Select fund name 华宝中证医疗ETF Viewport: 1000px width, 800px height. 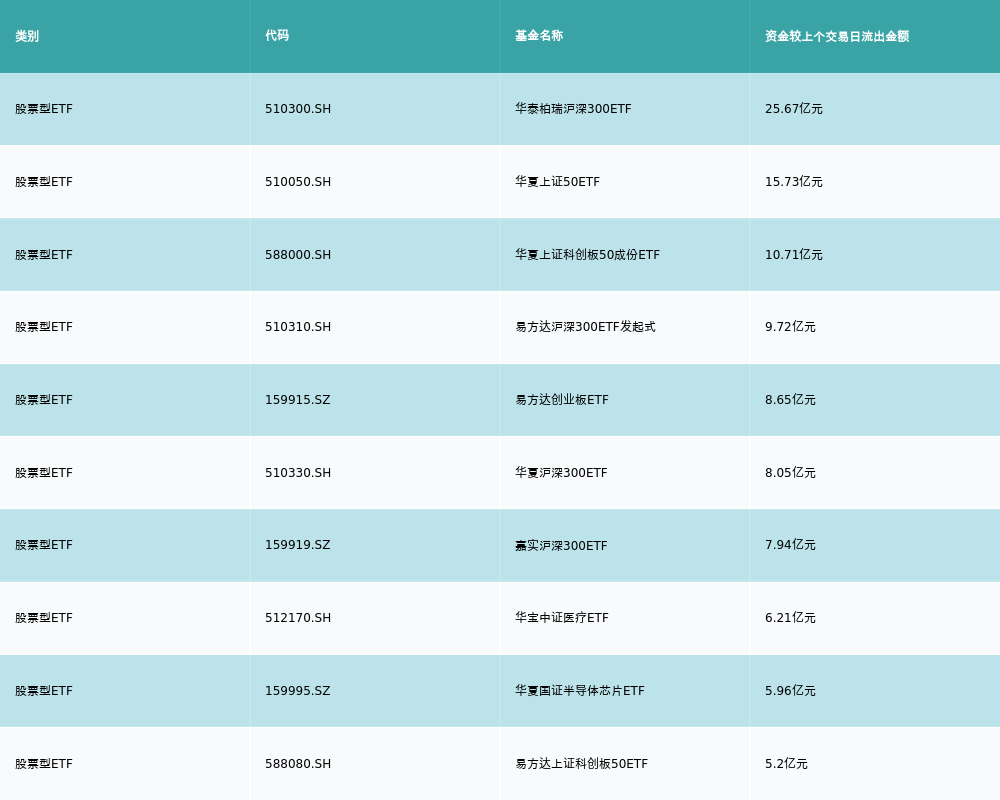[x=562, y=618]
